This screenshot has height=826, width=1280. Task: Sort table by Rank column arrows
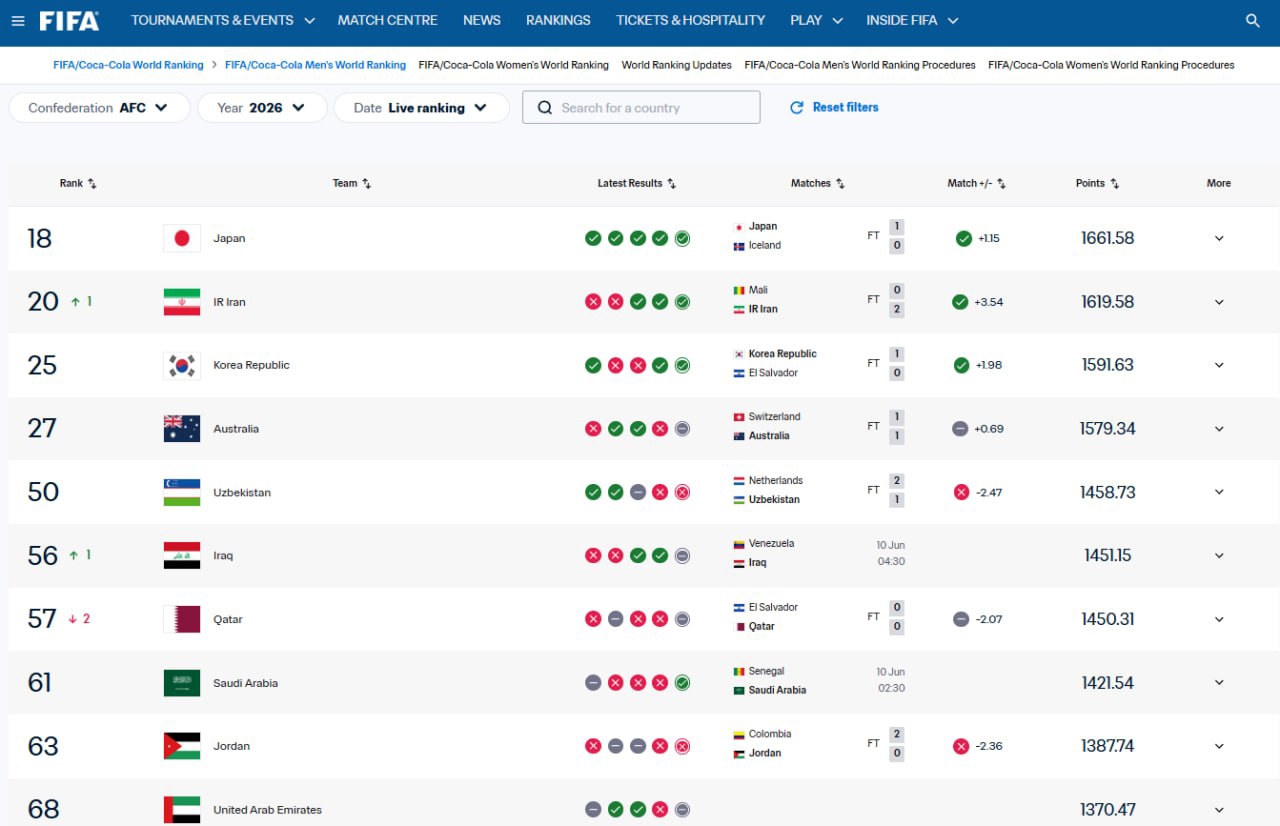click(92, 184)
